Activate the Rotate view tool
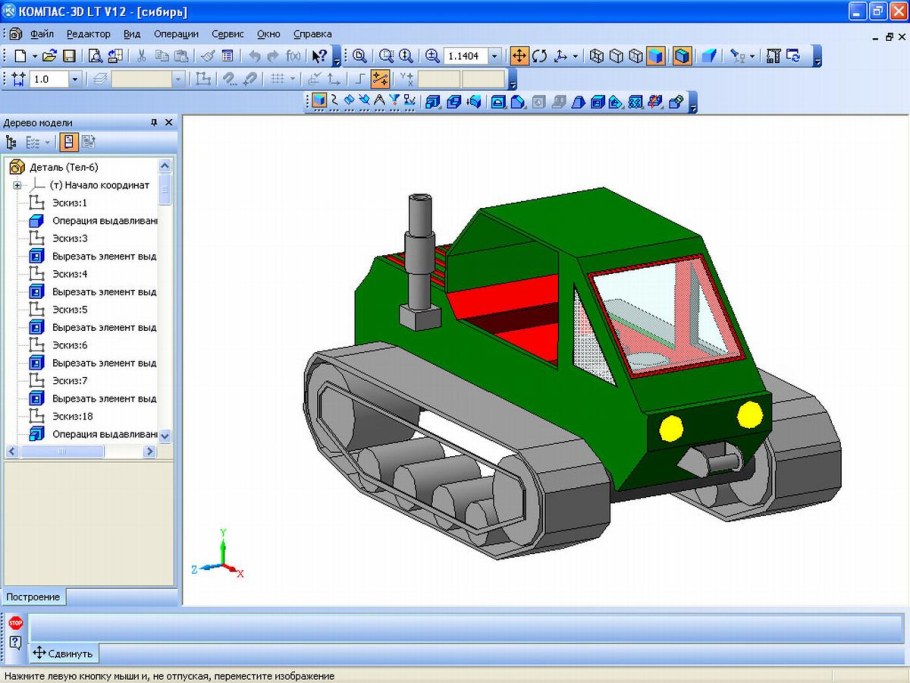The image size is (910, 683). (540, 56)
